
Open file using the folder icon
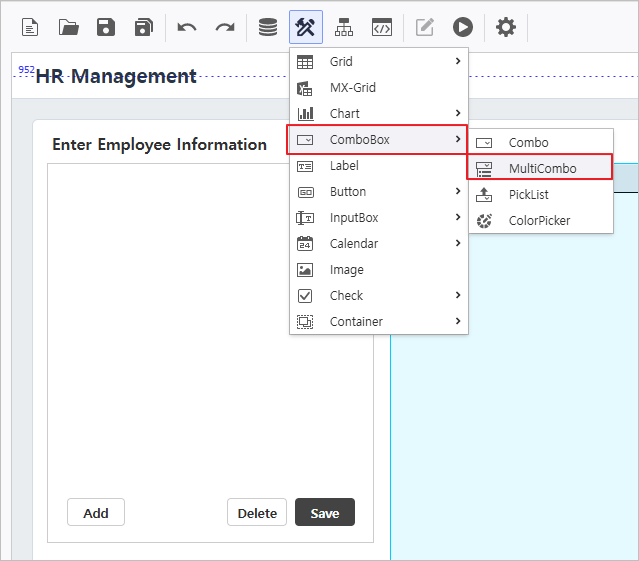68,27
